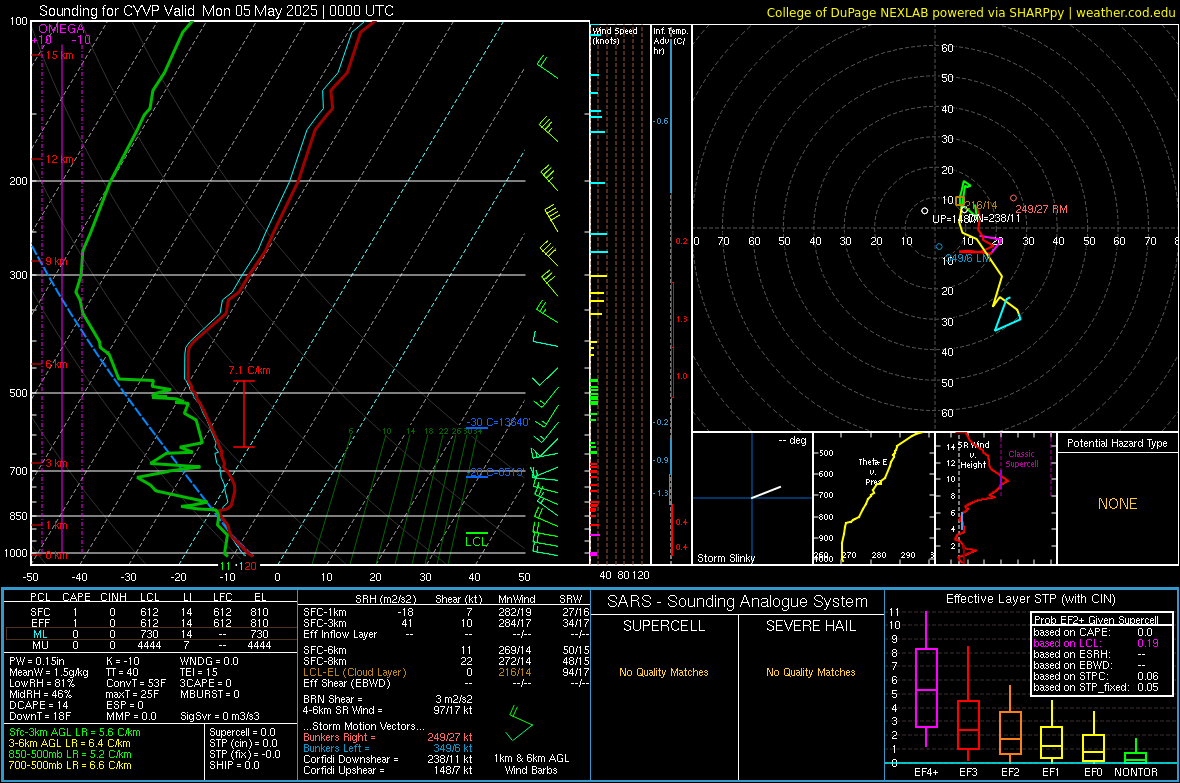1180x783 pixels.
Task: Click the red '7.1 C/km' lapse rate label
Action: 249,370
